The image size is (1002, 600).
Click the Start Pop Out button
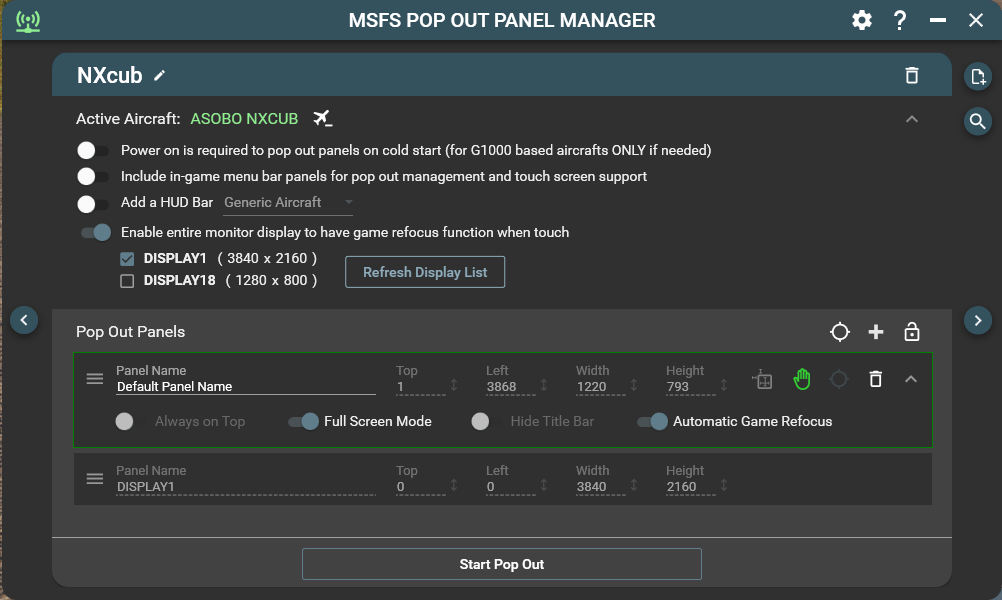click(501, 564)
